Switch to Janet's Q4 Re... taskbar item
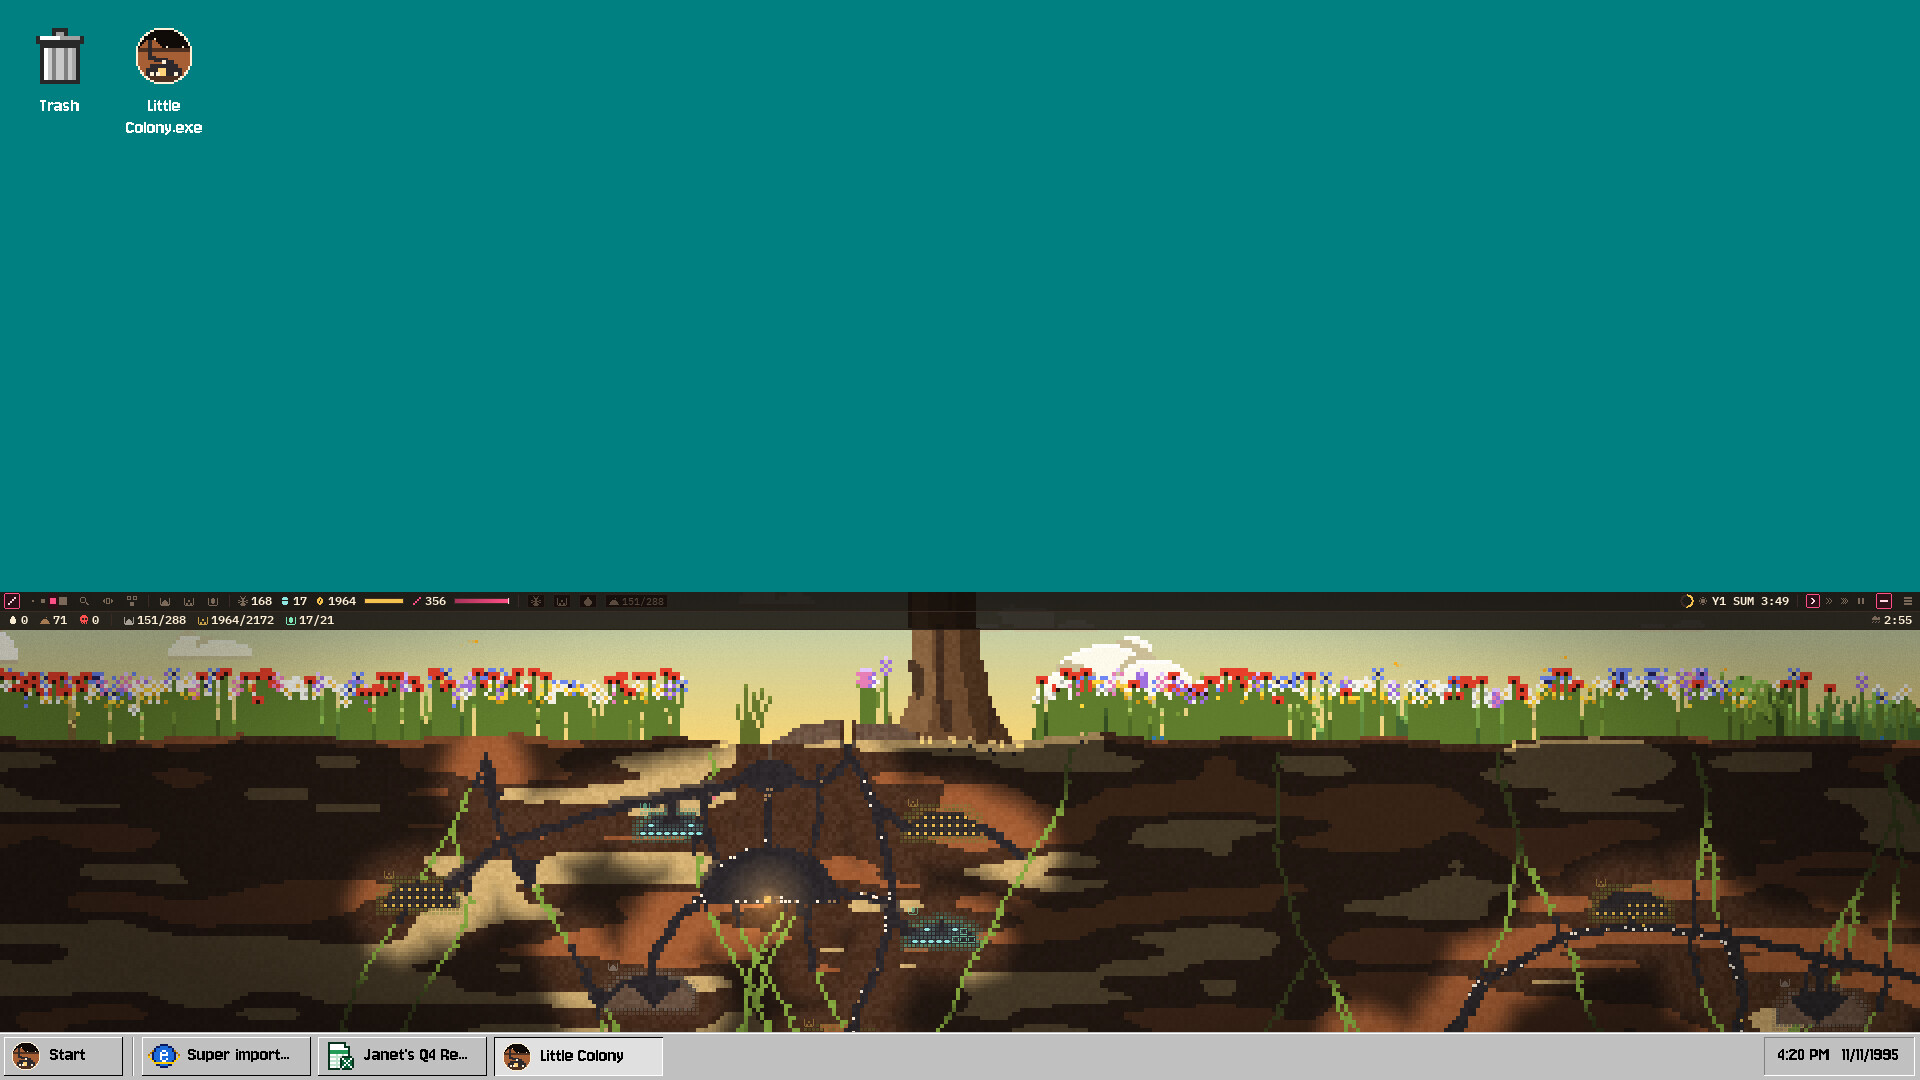 click(x=402, y=1055)
